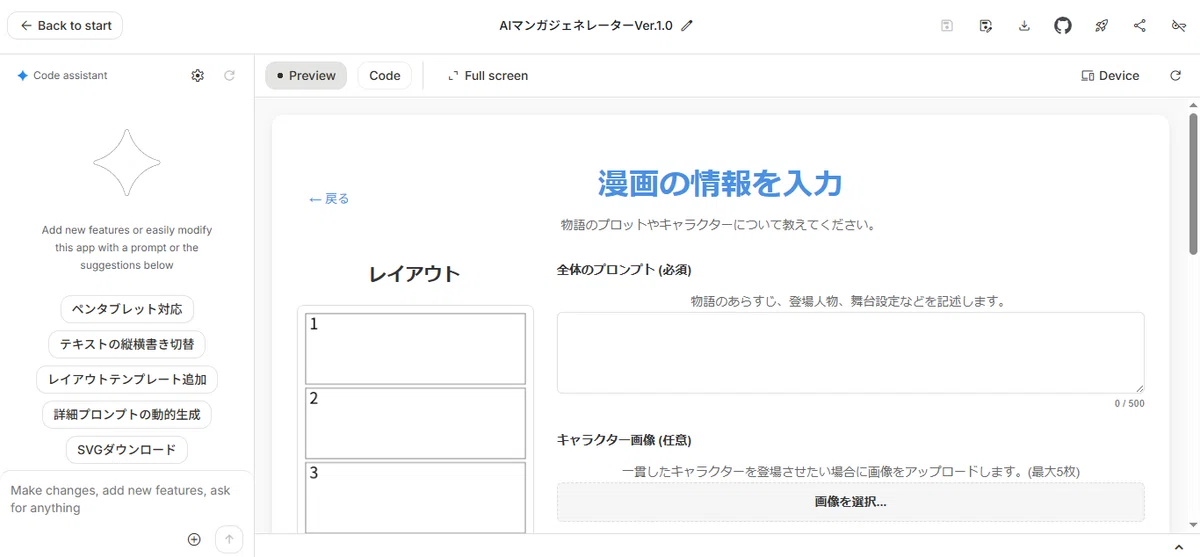1200x557 pixels.
Task: Choose the レイアウトテンプレート追加 suggestion
Action: pyautogui.click(x=127, y=379)
